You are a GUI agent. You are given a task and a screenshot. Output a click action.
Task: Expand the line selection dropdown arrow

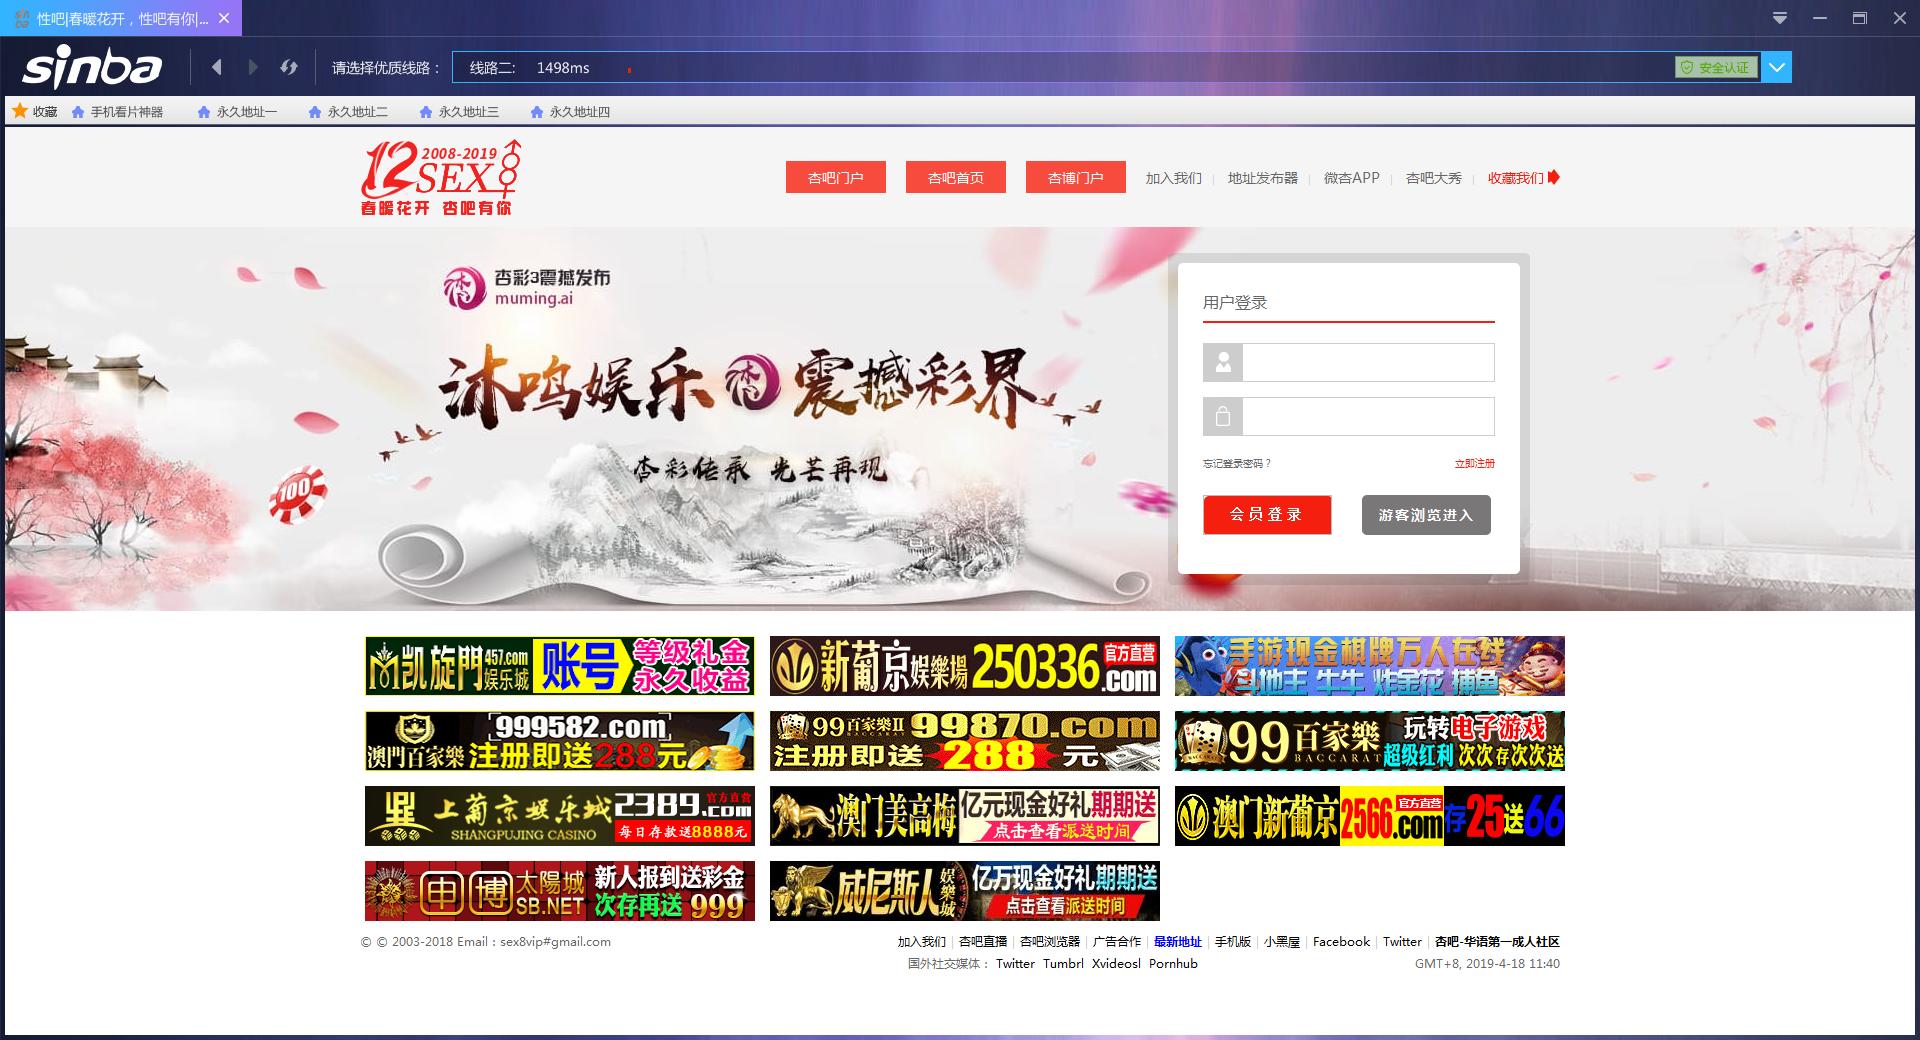1777,67
